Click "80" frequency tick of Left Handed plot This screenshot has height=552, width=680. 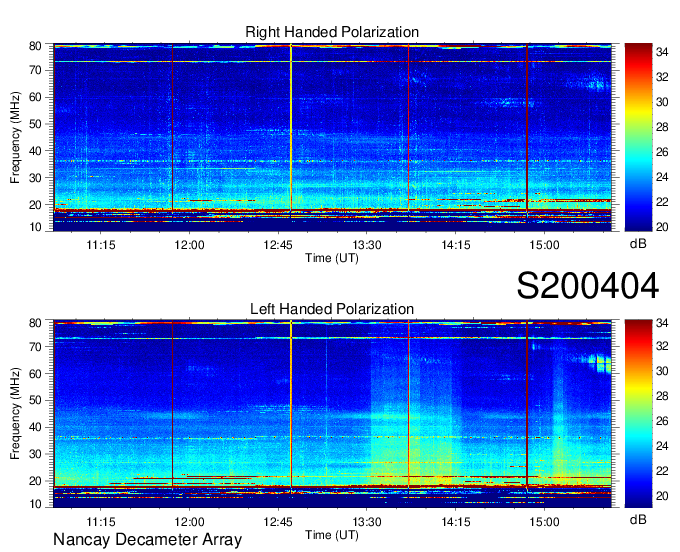(x=35, y=323)
